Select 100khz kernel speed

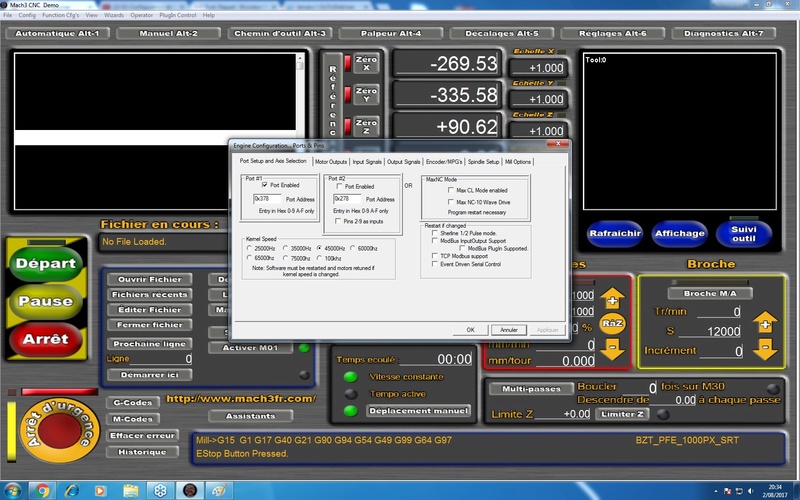[x=319, y=258]
